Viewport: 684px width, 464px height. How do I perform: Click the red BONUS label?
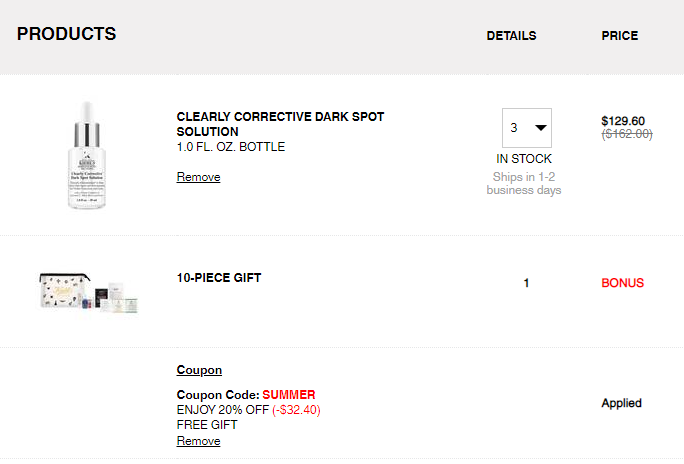[622, 283]
